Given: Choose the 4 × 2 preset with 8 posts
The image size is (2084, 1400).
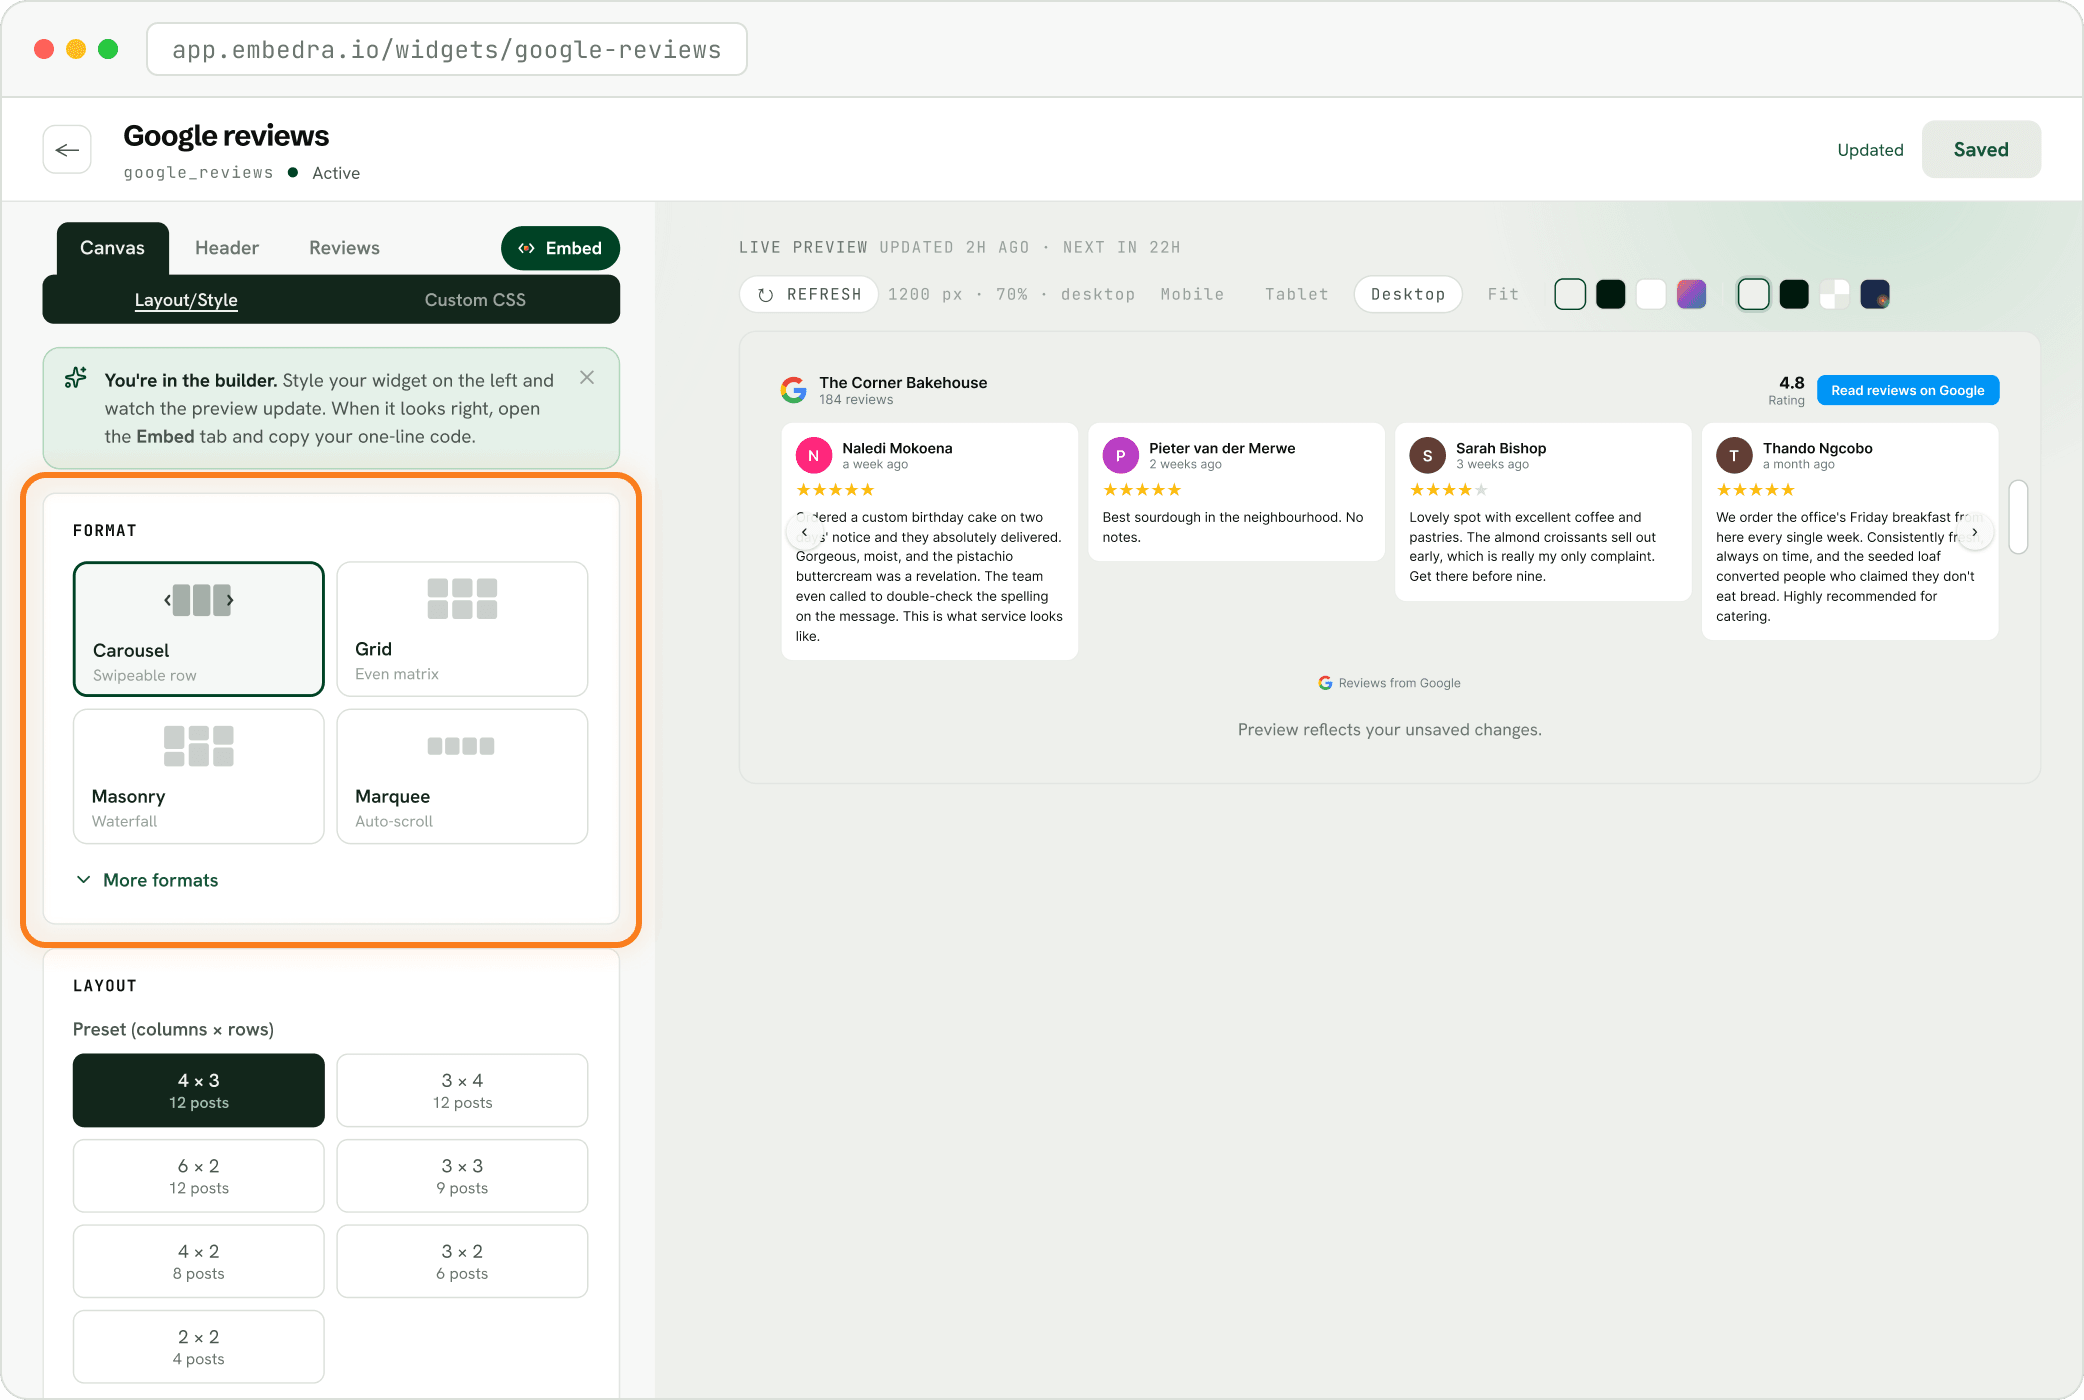Looking at the screenshot, I should click(199, 1261).
